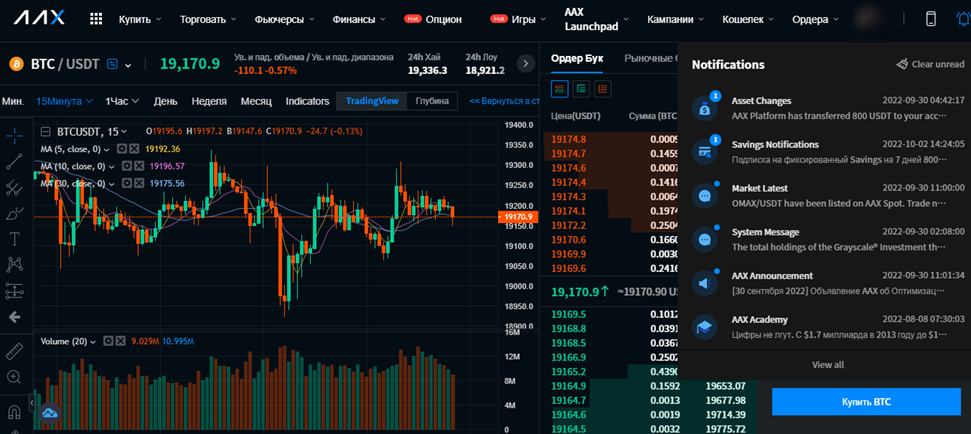Remove the MA (10, close, 0) indicator

click(x=138, y=167)
